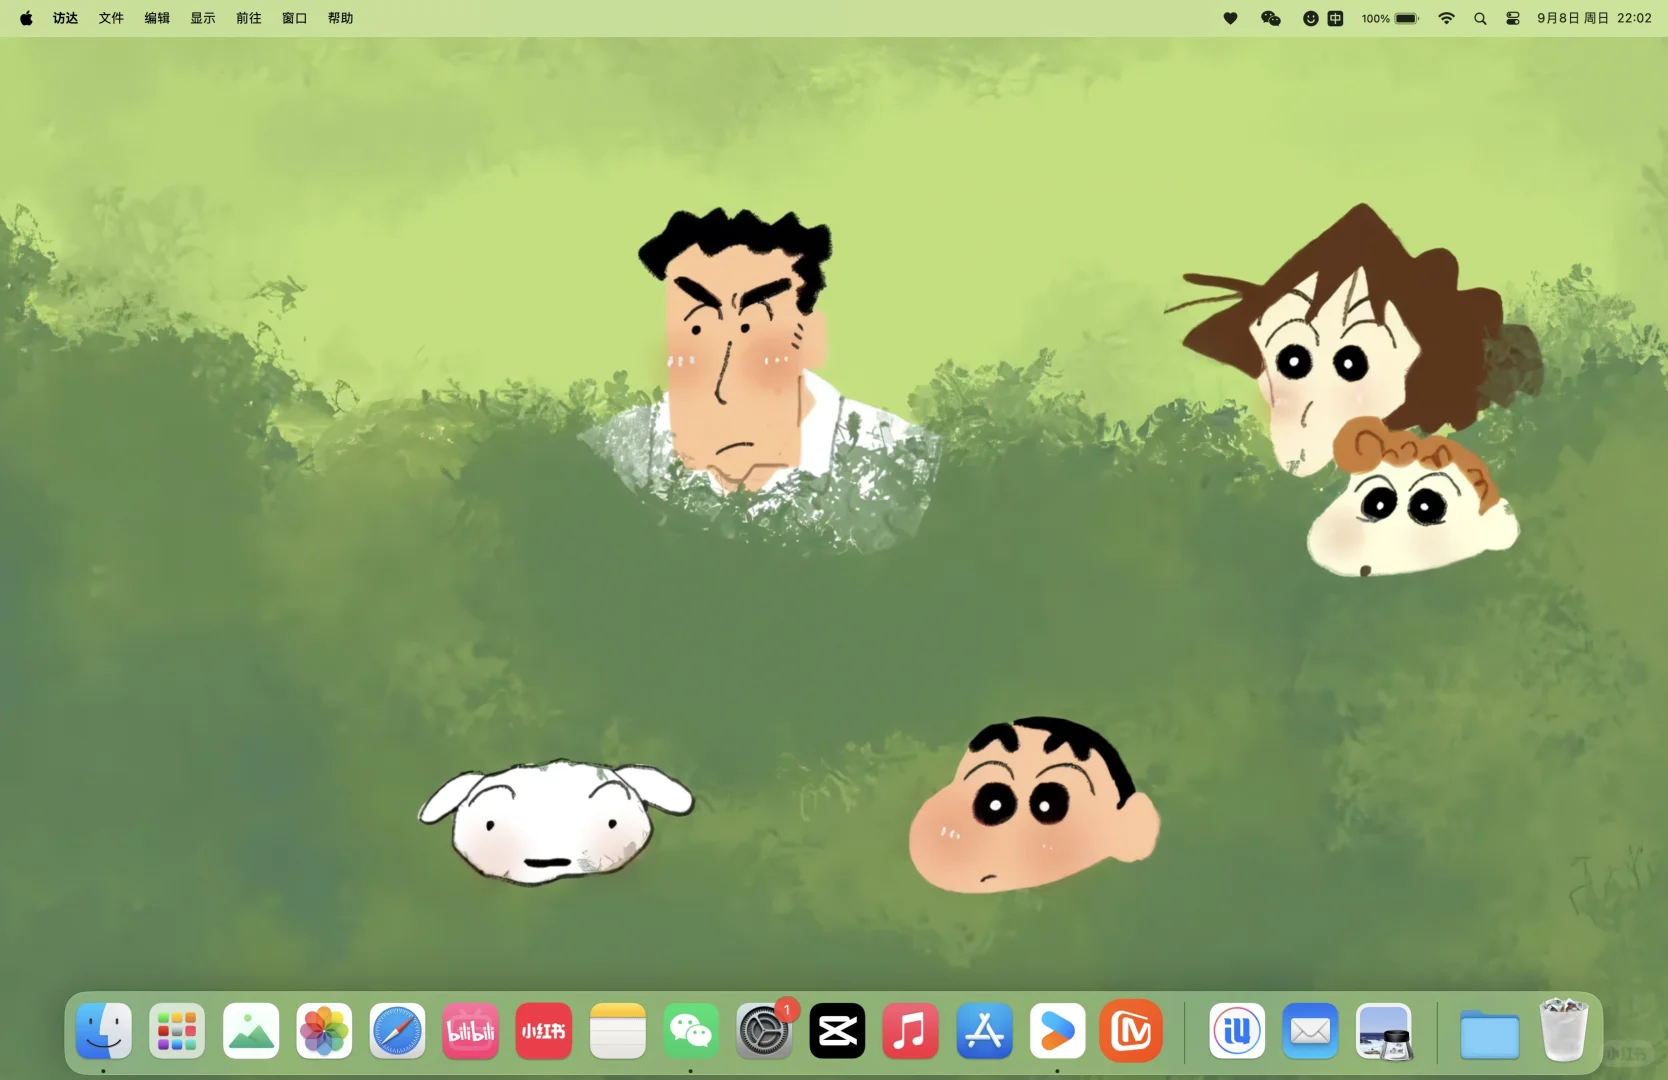Open Spotlight search
The height and width of the screenshot is (1080, 1668).
(1480, 18)
